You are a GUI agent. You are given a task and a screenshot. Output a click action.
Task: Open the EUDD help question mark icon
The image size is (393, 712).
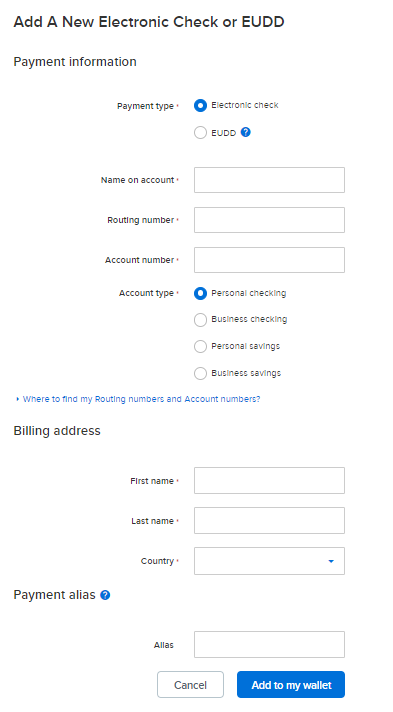click(x=245, y=132)
